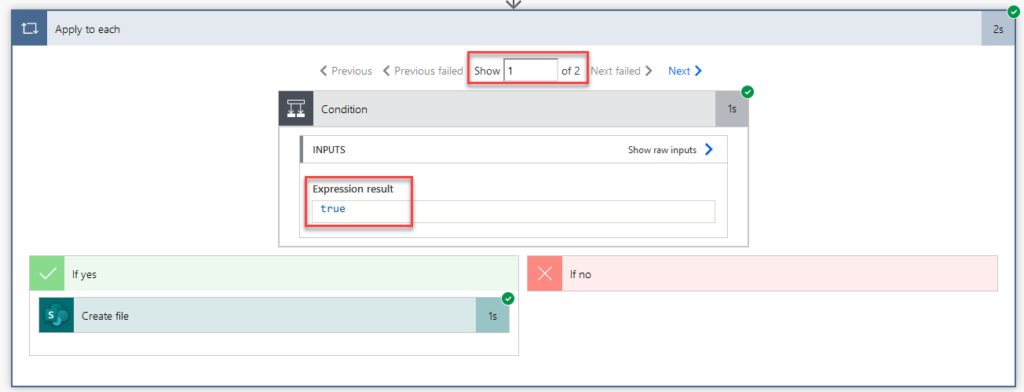1024x392 pixels.
Task: Collapse the Condition action header
Action: tap(514, 108)
